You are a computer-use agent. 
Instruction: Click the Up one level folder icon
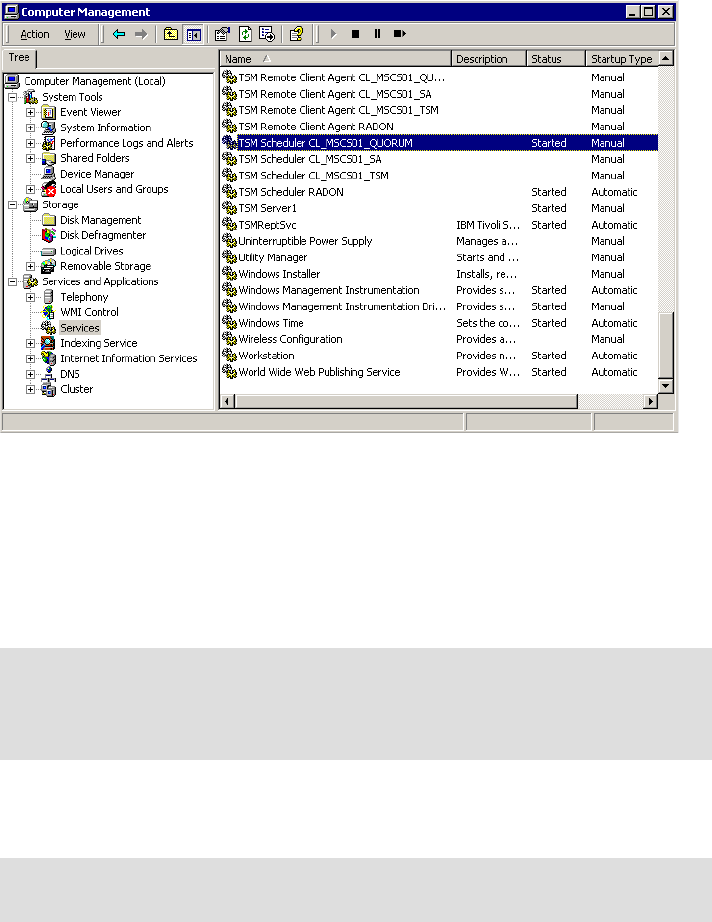tap(171, 34)
